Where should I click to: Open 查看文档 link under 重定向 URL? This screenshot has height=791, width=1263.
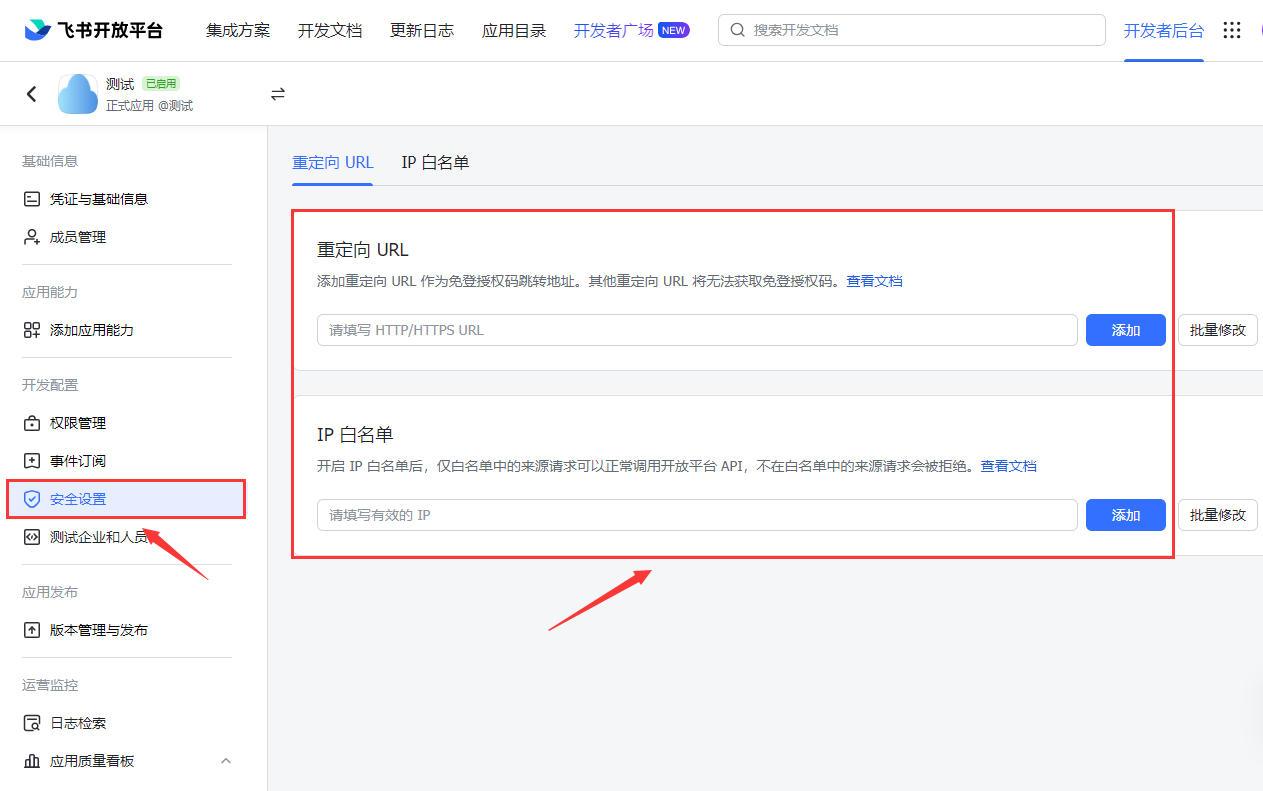click(874, 281)
